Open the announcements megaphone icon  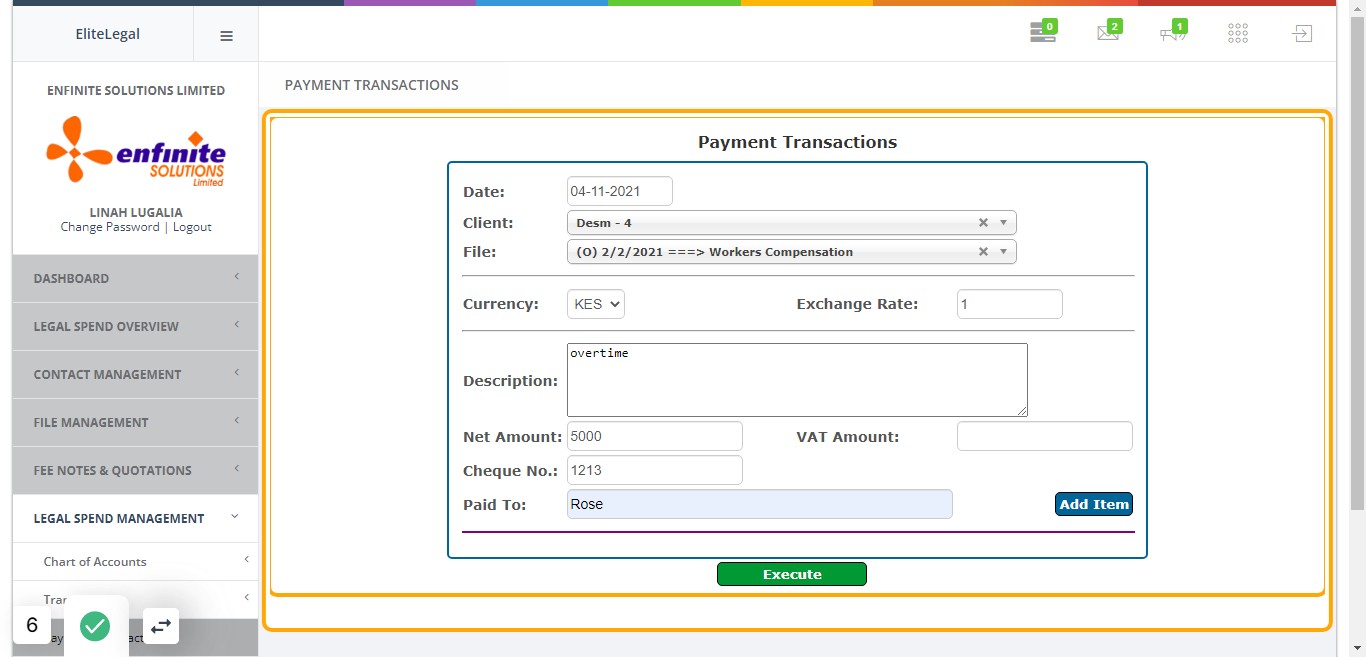(x=1173, y=32)
